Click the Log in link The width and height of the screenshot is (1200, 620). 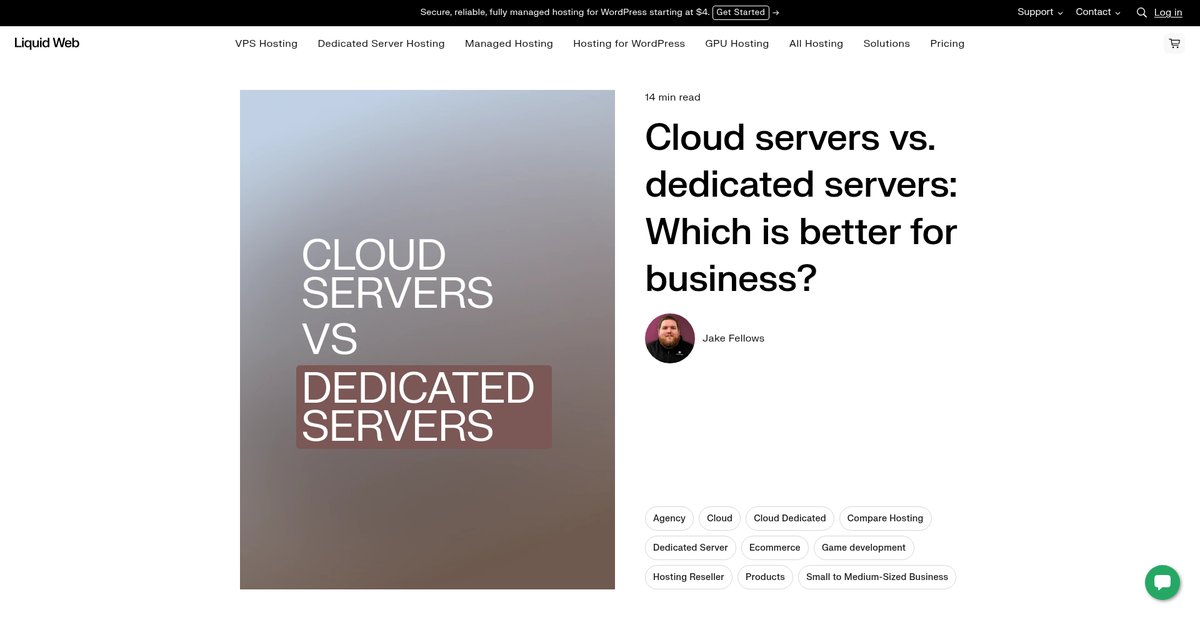pos(1168,12)
